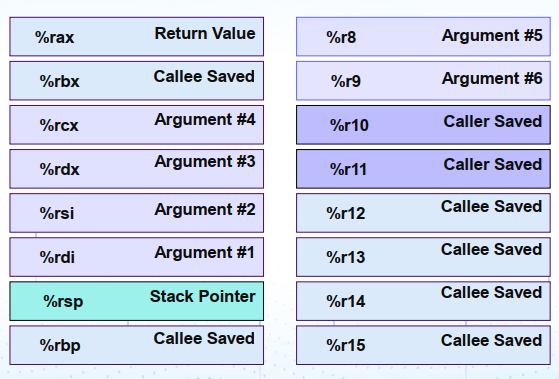Click the %r13 Callee Saved register
This screenshot has height=379, width=559.
point(423,257)
